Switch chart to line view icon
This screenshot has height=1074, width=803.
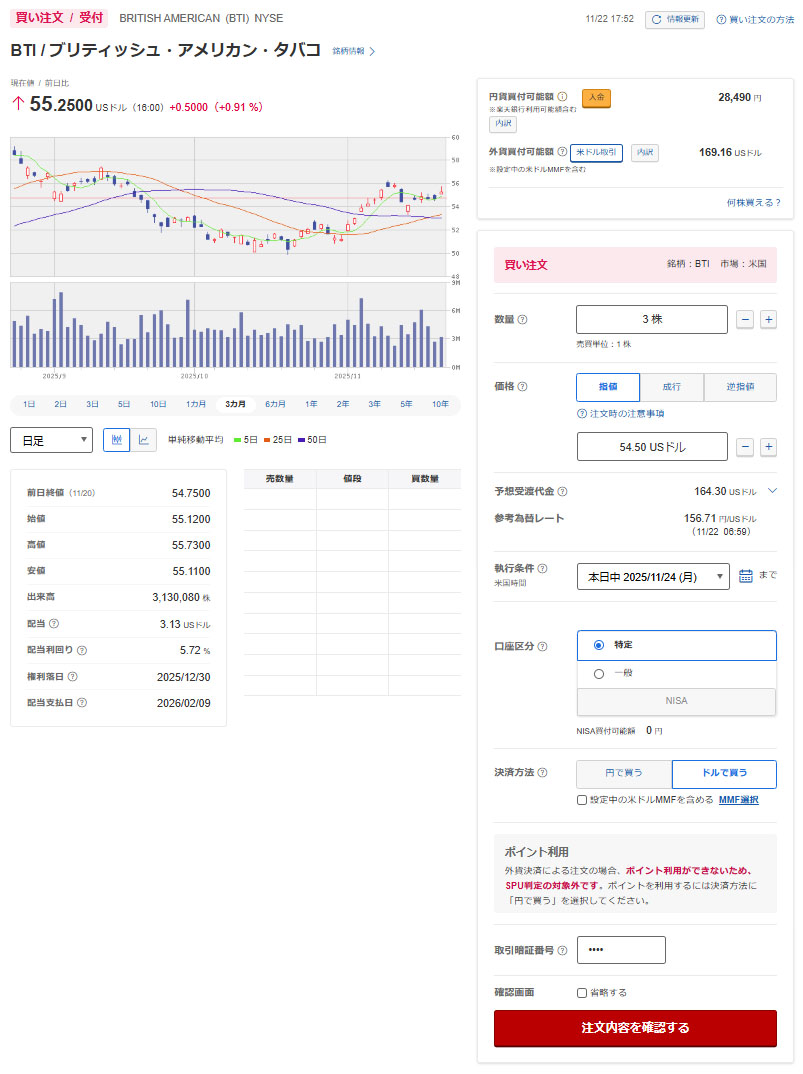(x=144, y=440)
